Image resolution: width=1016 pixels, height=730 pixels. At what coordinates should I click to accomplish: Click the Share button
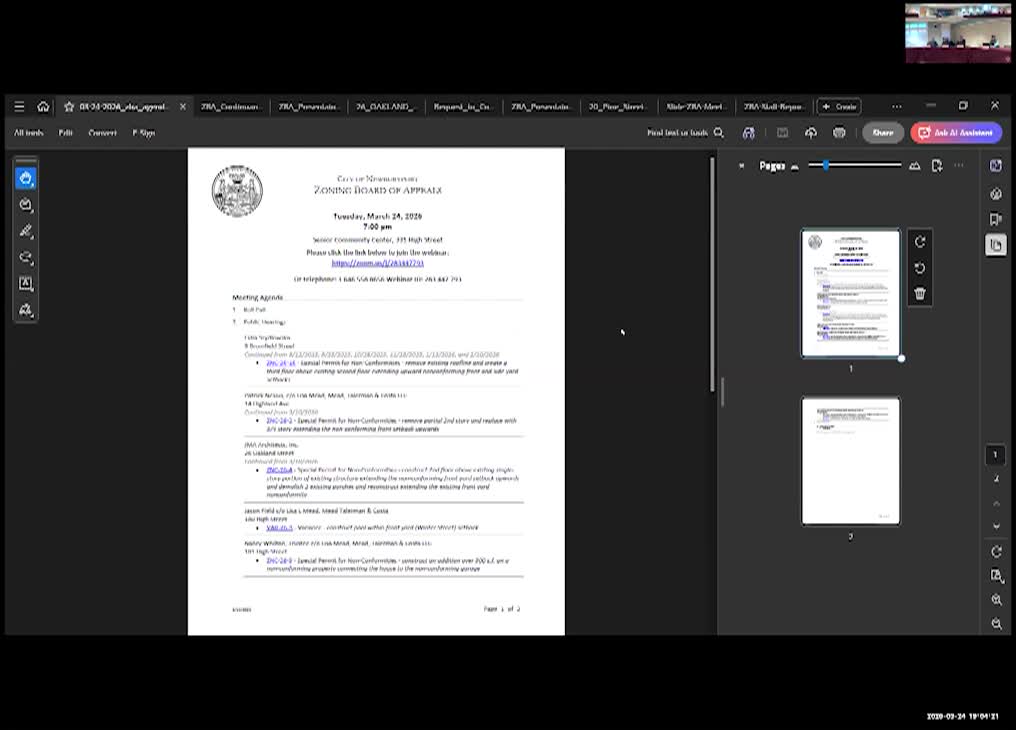click(x=883, y=133)
